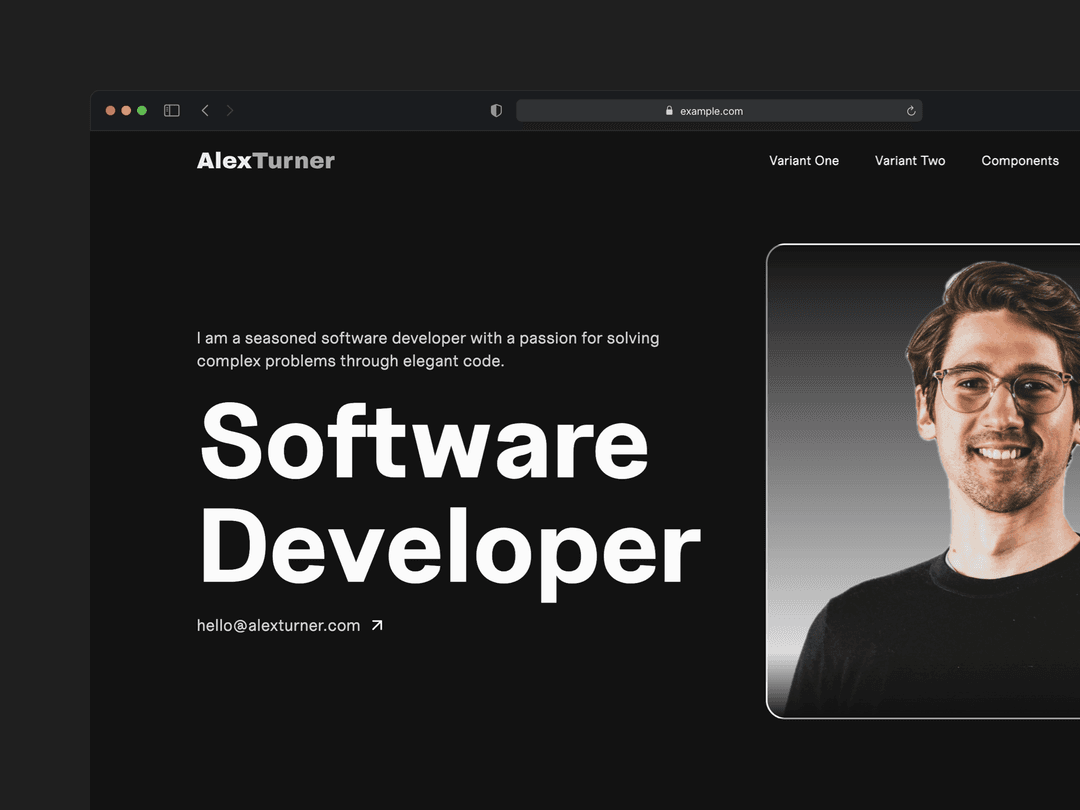The image size is (1080, 810).
Task: Click the AlexTurner logo
Action: [x=265, y=160]
